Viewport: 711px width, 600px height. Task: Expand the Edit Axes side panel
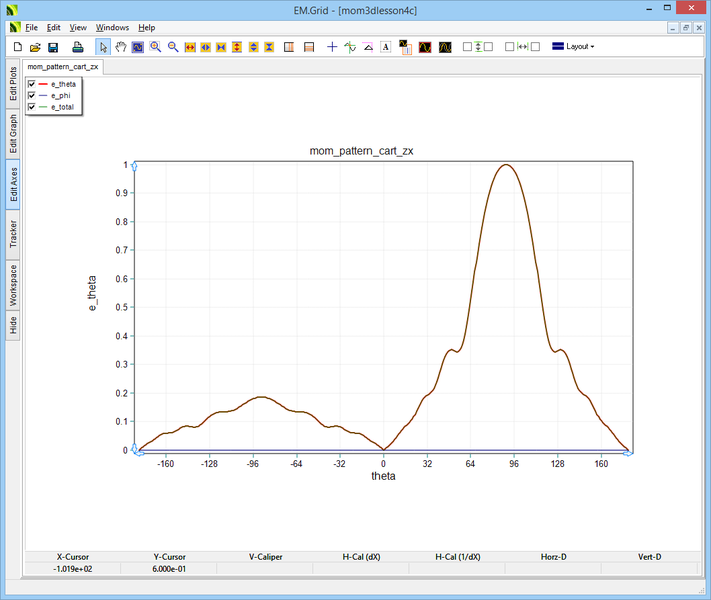13,183
